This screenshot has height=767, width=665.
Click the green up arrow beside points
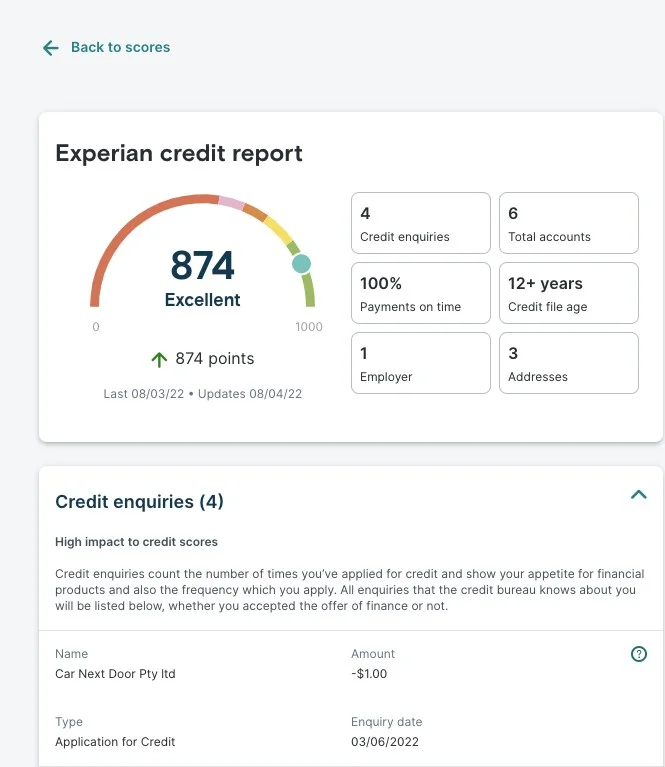pyautogui.click(x=159, y=359)
